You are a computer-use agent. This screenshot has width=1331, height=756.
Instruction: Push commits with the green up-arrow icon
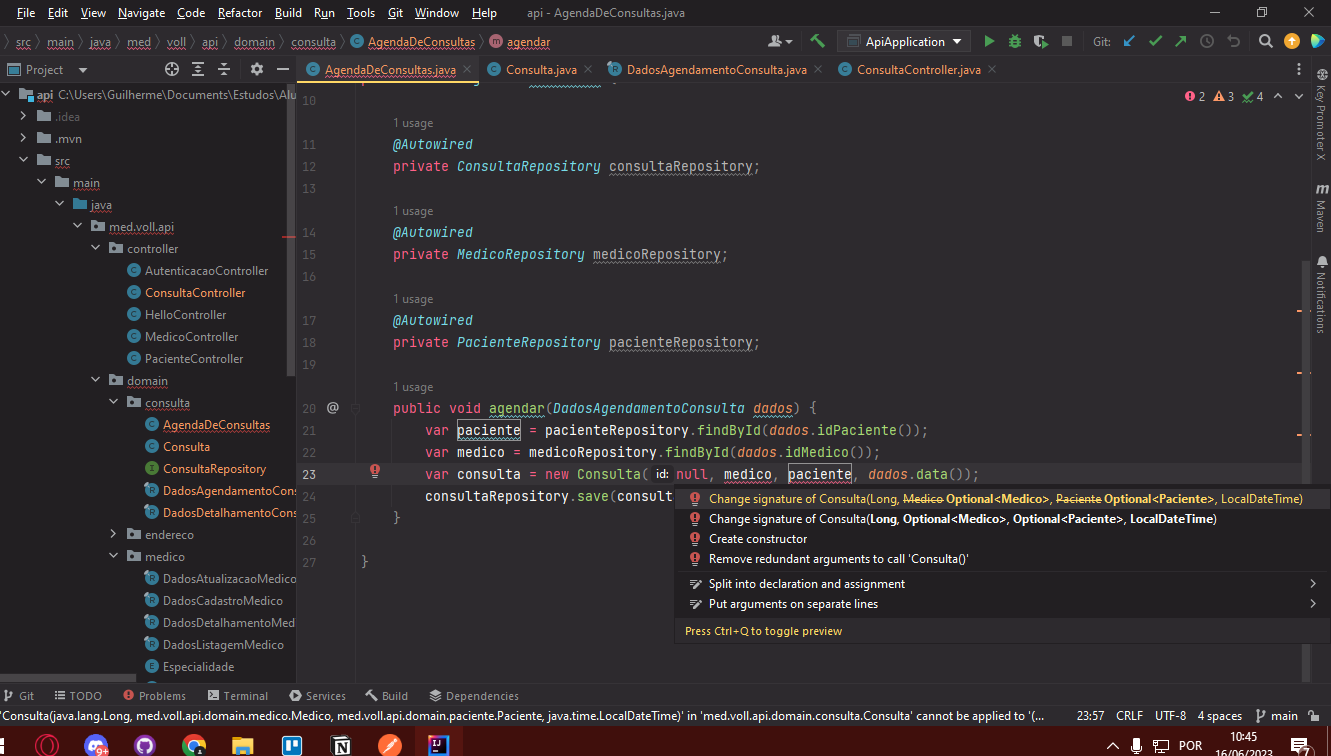(x=1181, y=41)
